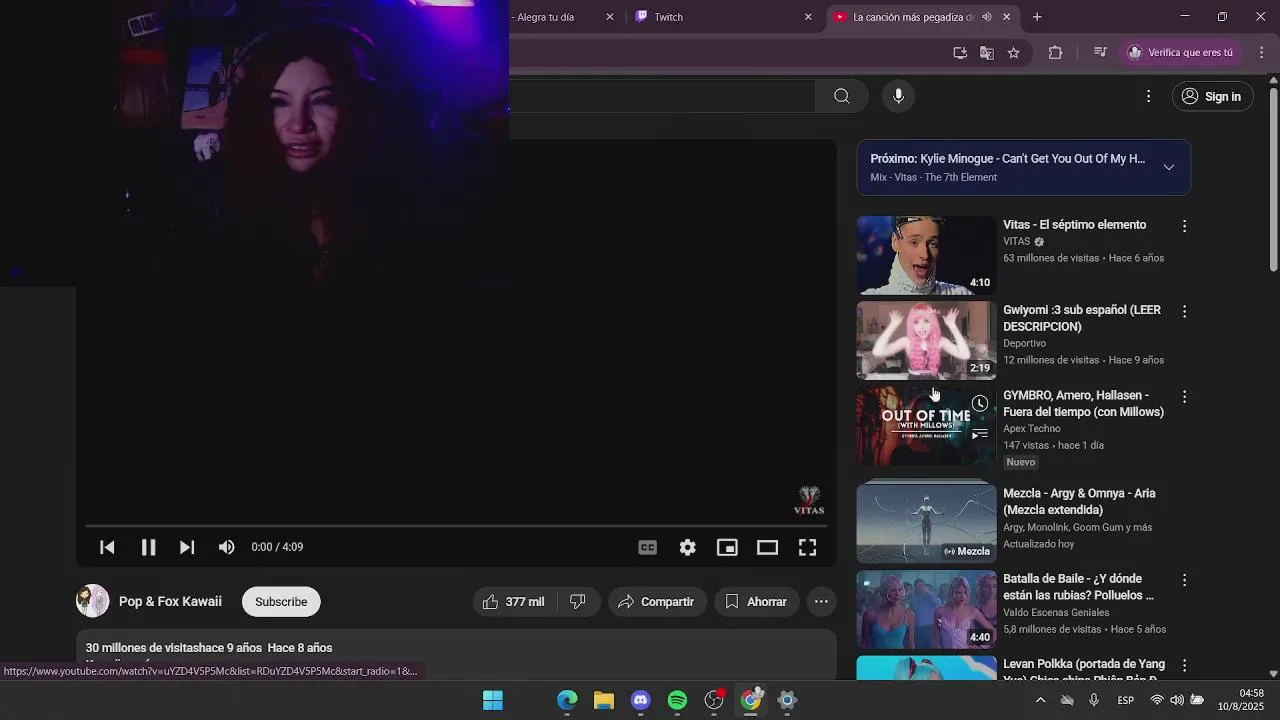Open options menu for Vitas video

coord(1184,226)
